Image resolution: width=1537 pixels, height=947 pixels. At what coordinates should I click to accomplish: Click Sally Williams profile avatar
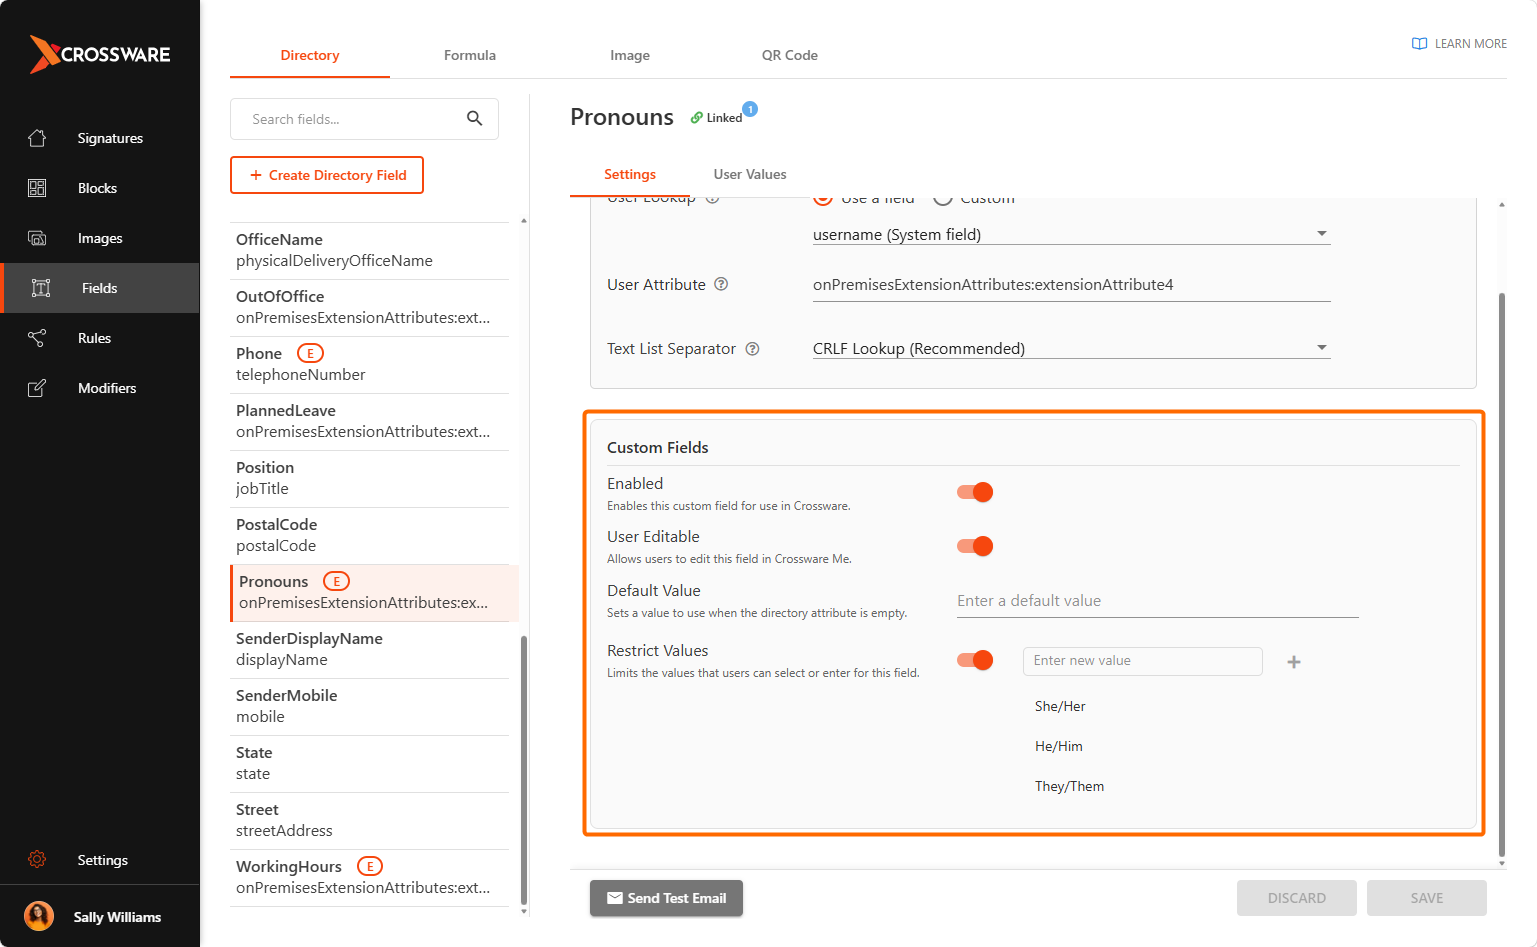(x=39, y=916)
